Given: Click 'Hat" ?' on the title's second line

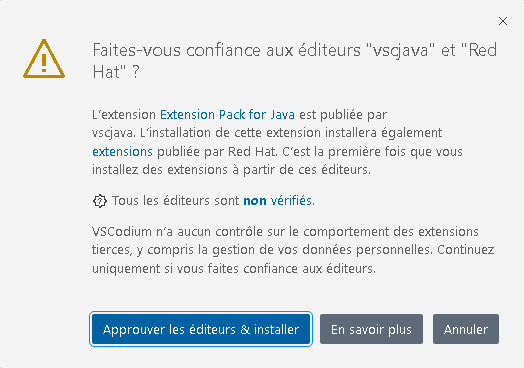Looking at the screenshot, I should [116, 72].
